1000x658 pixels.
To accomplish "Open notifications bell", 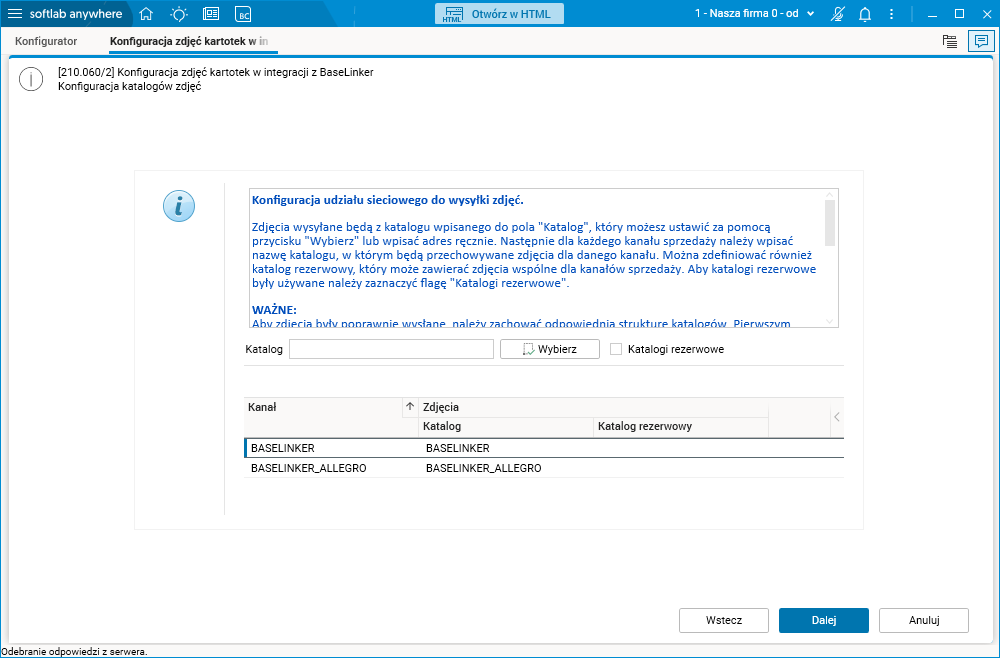I will [x=865, y=14].
